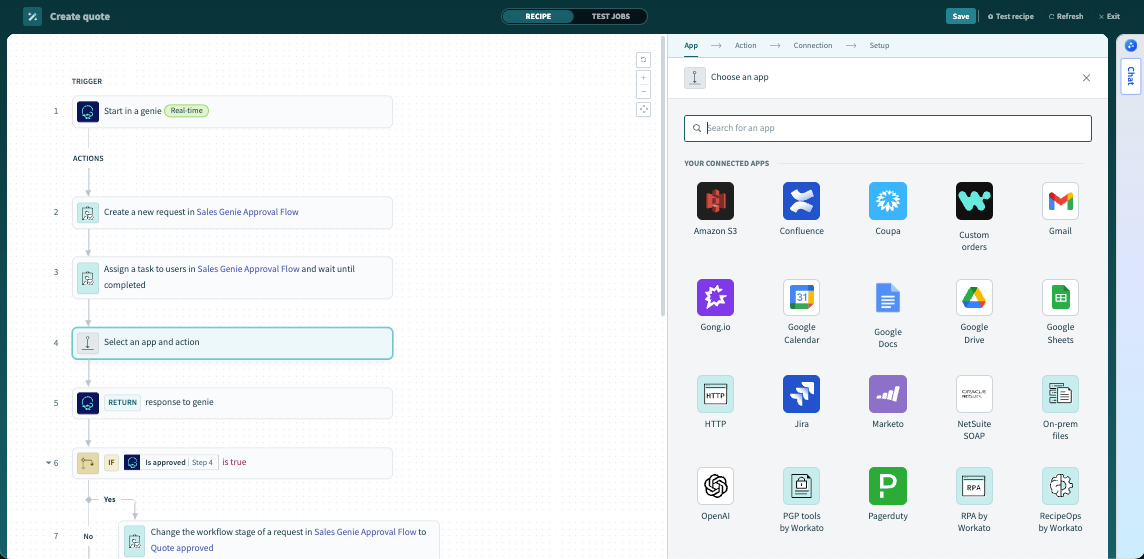The width and height of the screenshot is (1144, 559).
Task: Pick the Google Sheets app icon
Action: 1060,297
